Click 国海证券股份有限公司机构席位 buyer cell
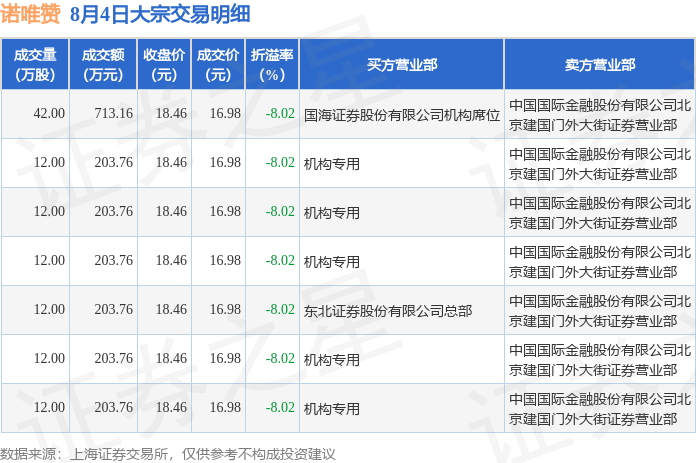Screen dimensions: 696x463 pos(402,115)
